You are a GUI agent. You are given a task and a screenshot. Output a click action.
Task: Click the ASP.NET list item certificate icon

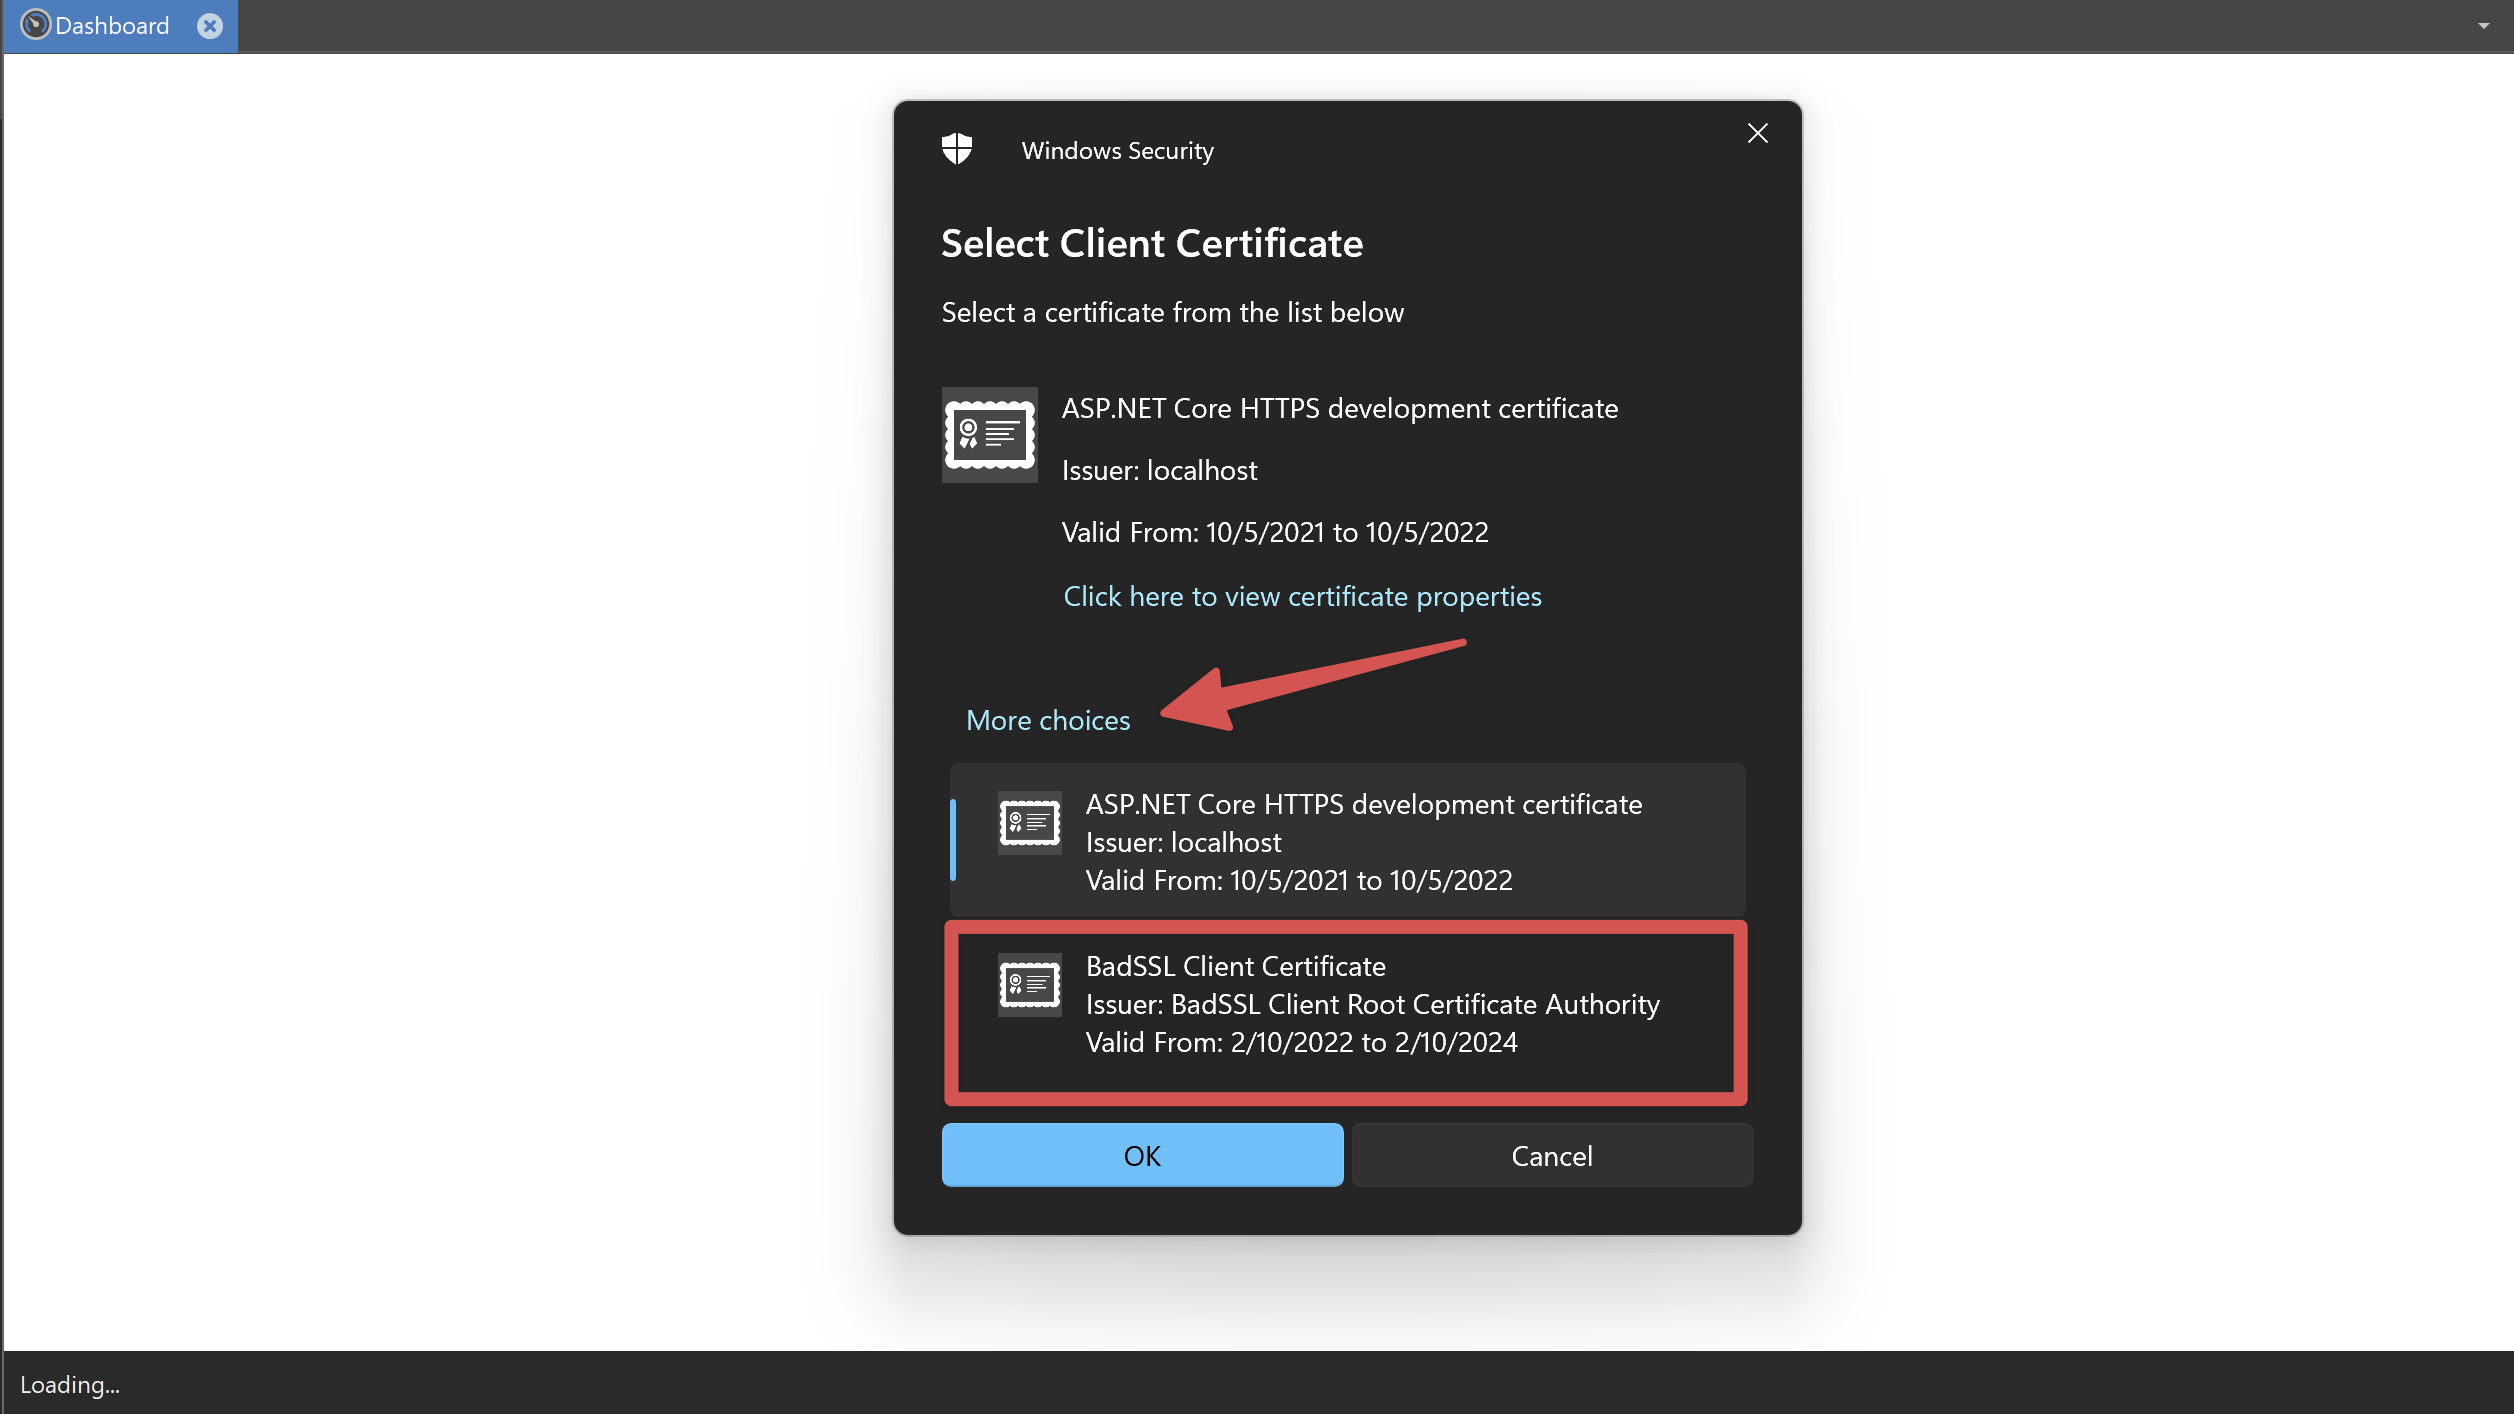(1029, 823)
